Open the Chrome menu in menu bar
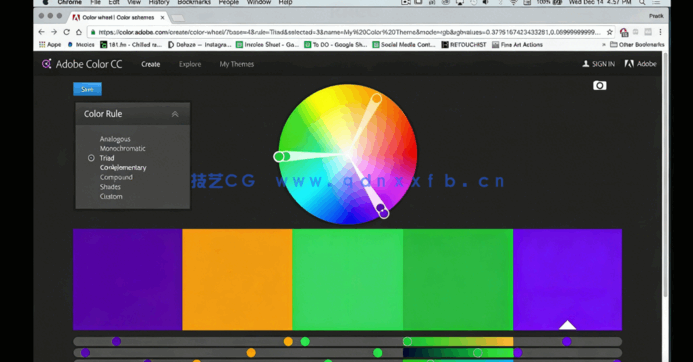693x362 pixels. pyautogui.click(x=69, y=2)
